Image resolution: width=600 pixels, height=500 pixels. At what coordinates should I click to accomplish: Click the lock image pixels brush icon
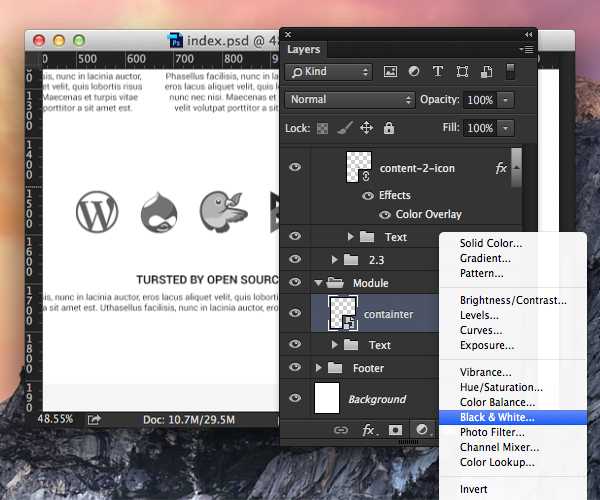(x=345, y=128)
